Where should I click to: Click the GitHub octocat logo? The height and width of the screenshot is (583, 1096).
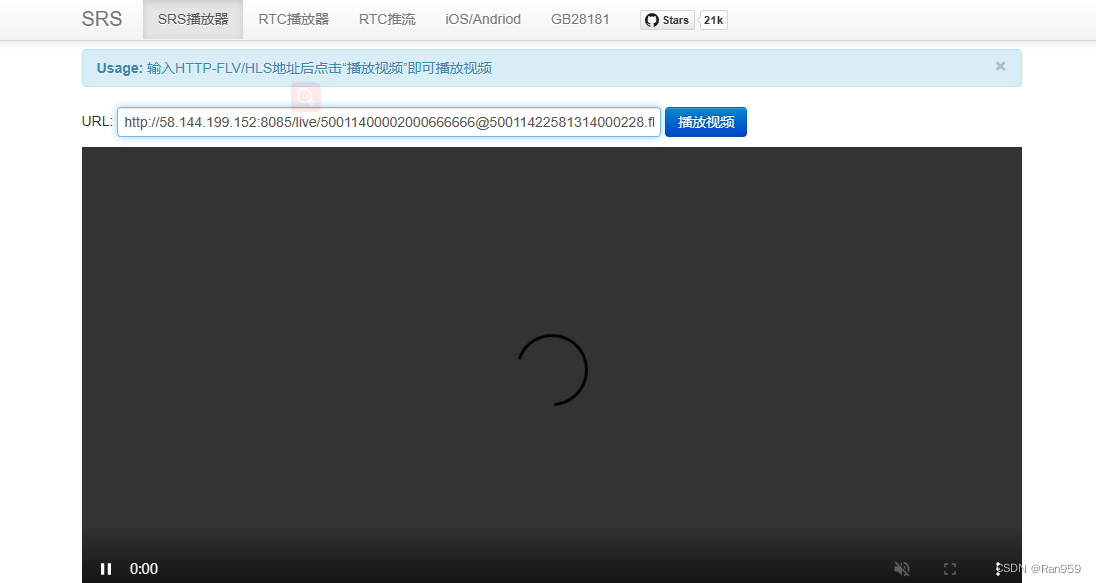(653, 19)
